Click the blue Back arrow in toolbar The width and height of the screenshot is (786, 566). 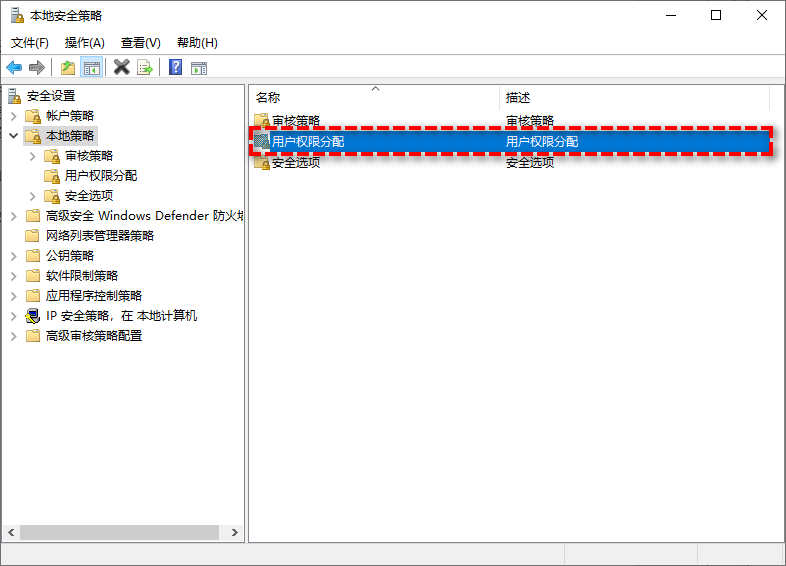(14, 67)
